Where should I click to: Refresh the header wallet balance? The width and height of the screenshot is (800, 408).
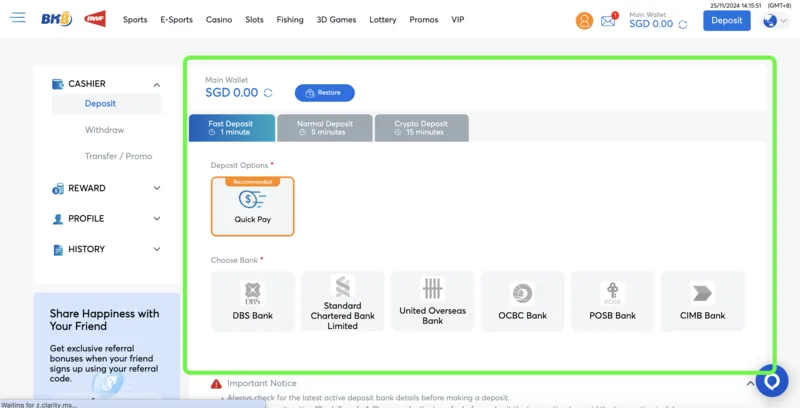(x=683, y=24)
